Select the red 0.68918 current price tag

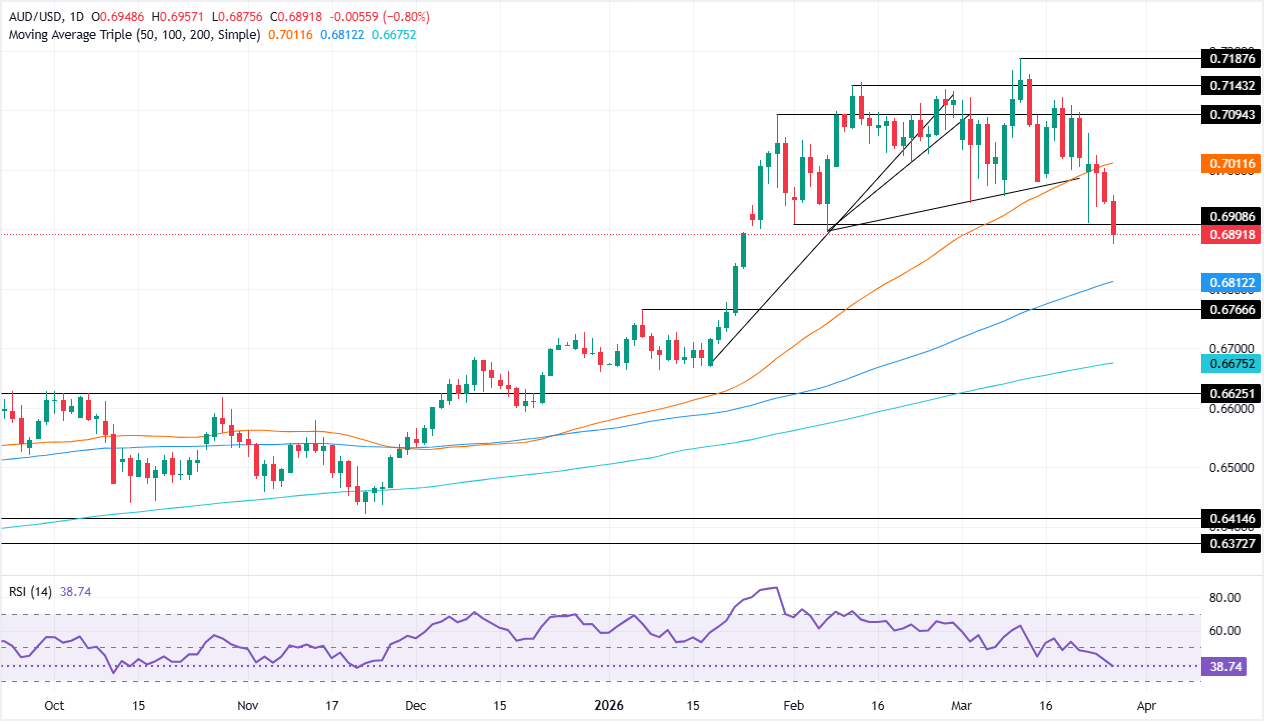[1230, 234]
